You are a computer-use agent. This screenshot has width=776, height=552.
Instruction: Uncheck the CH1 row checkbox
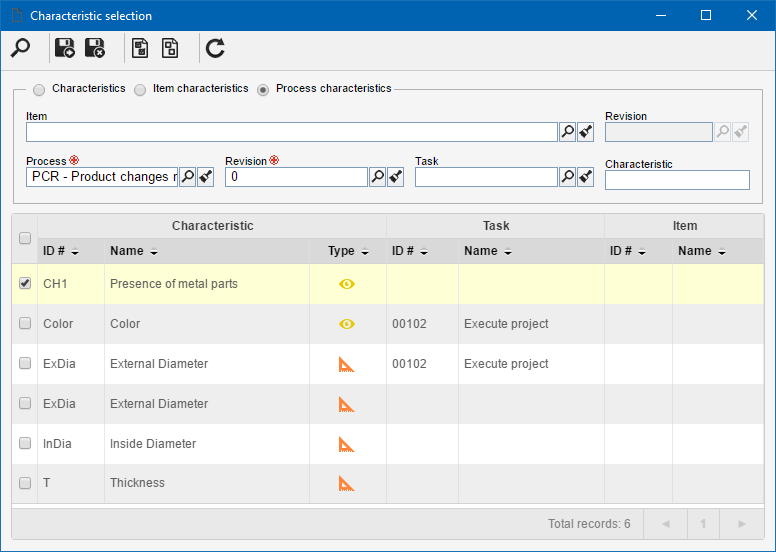(25, 283)
